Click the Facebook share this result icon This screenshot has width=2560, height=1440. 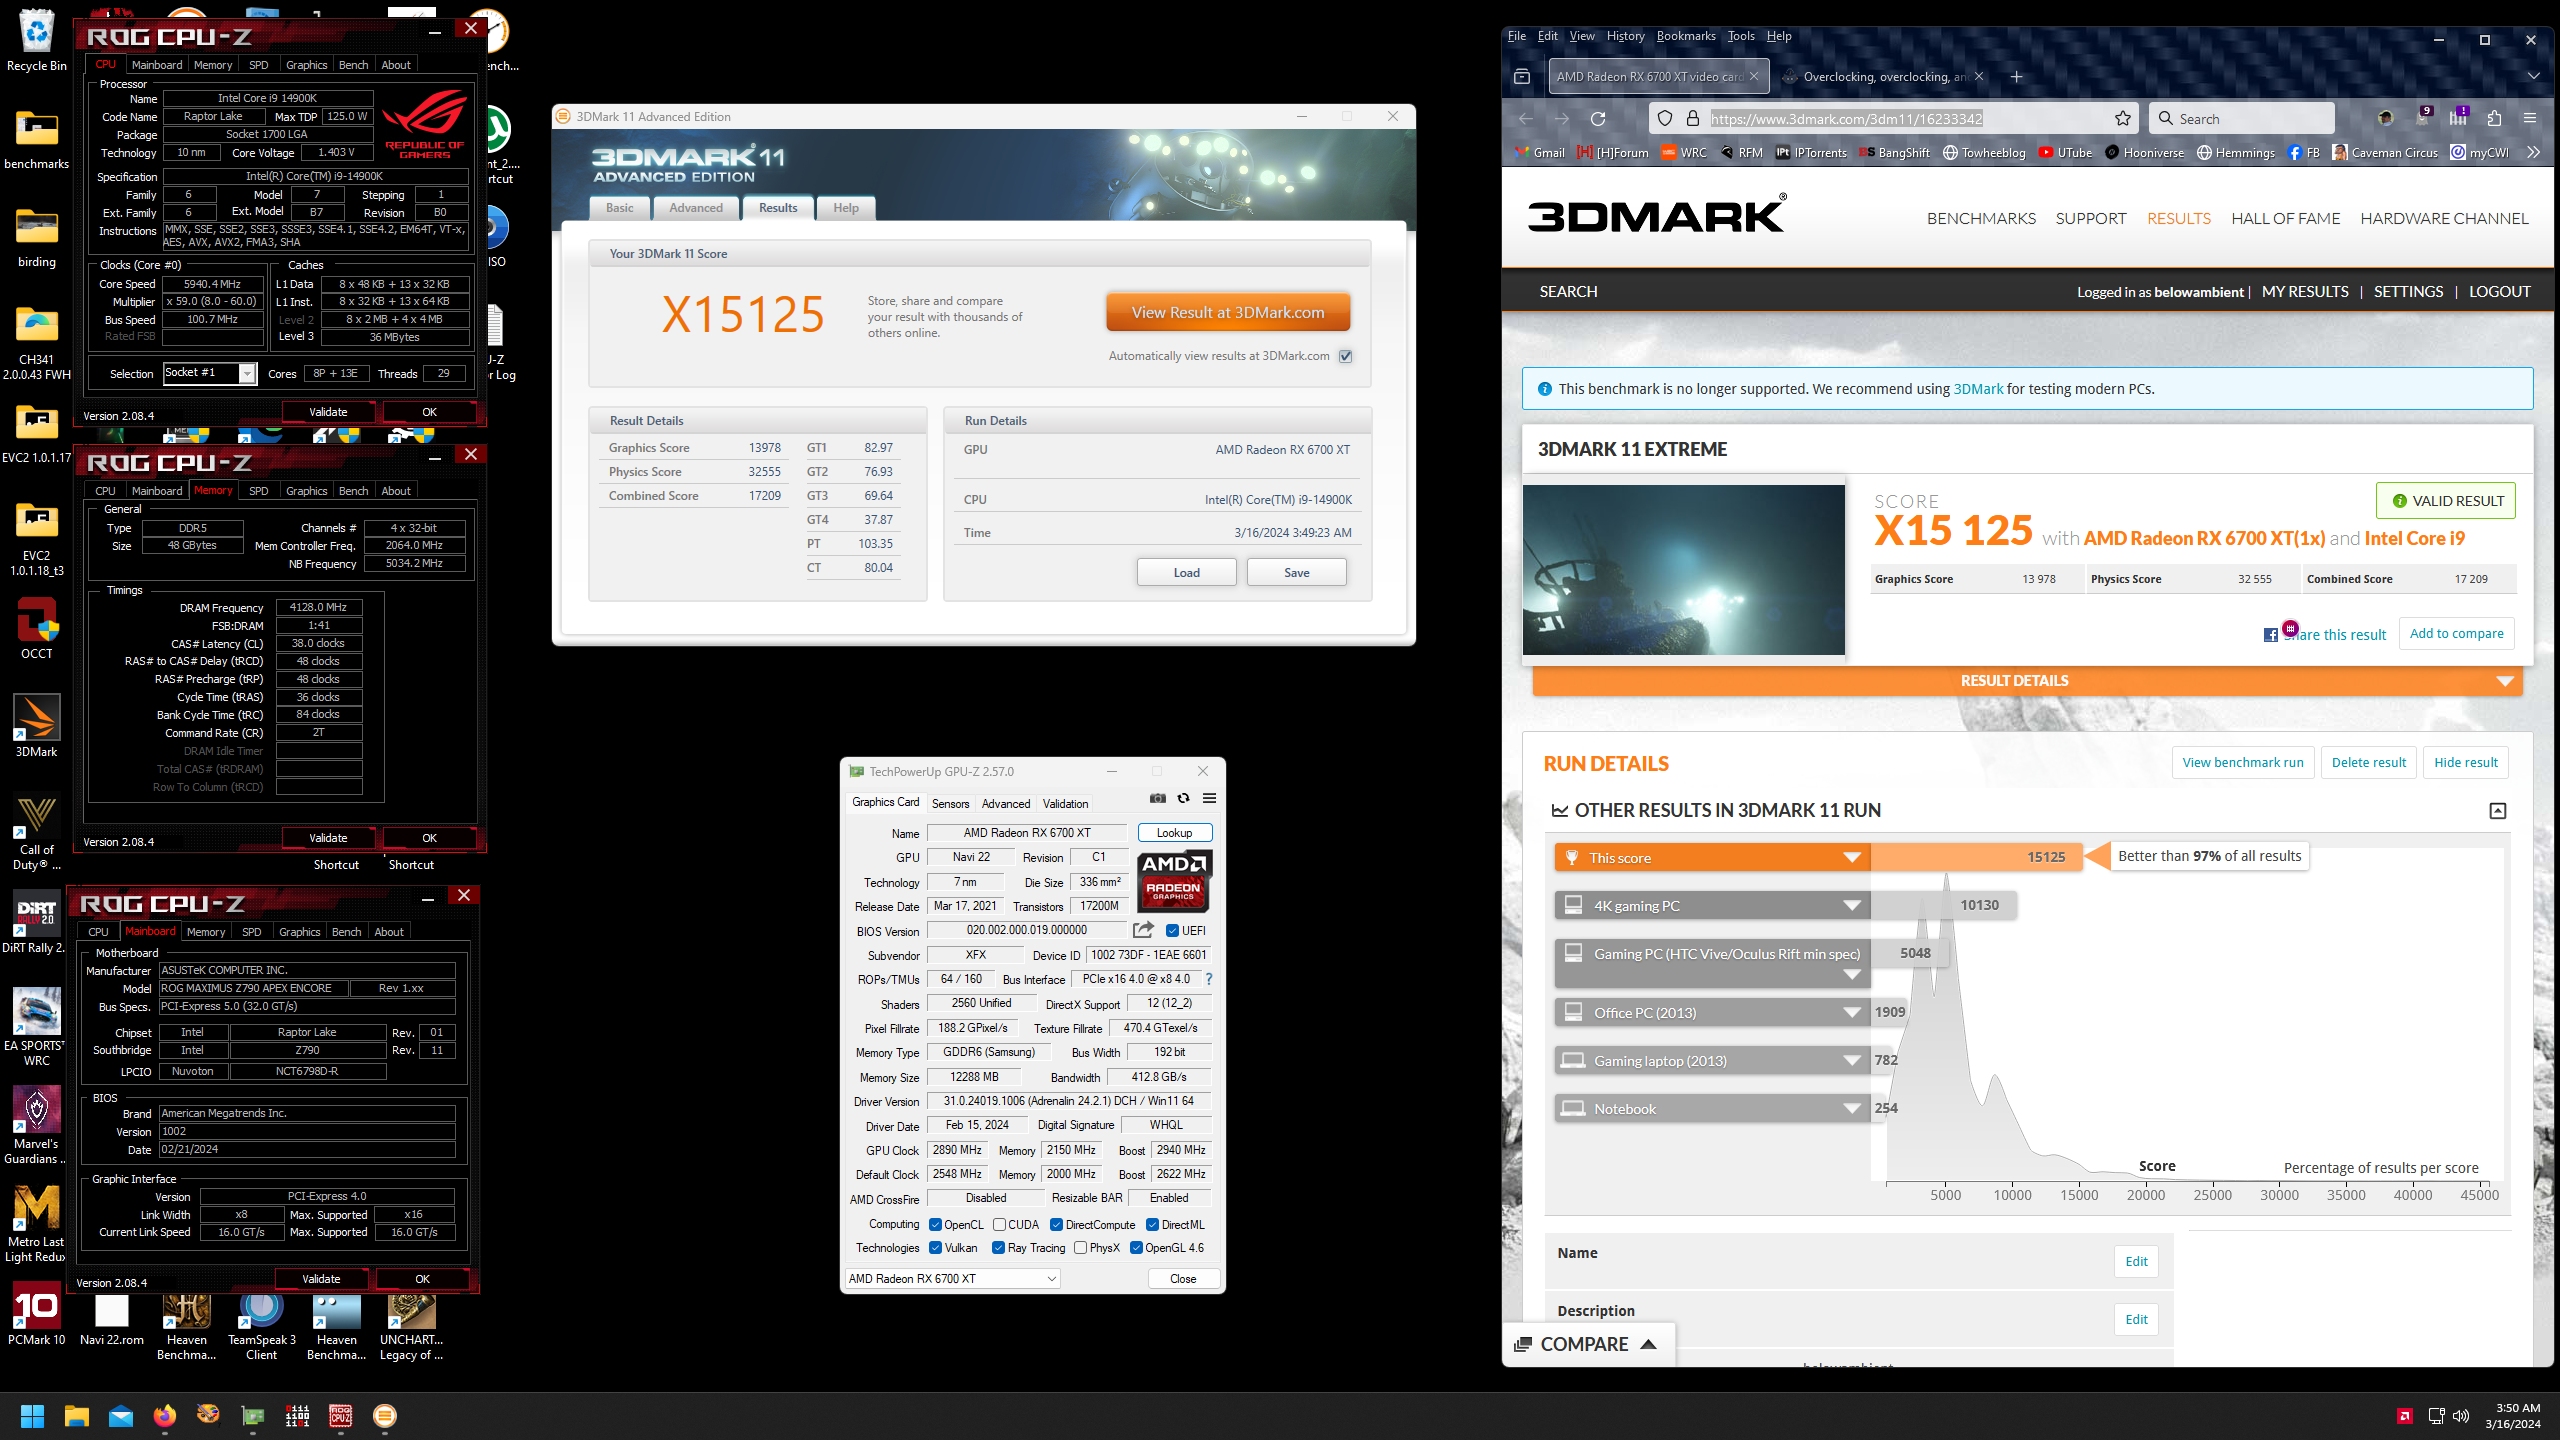(2271, 635)
